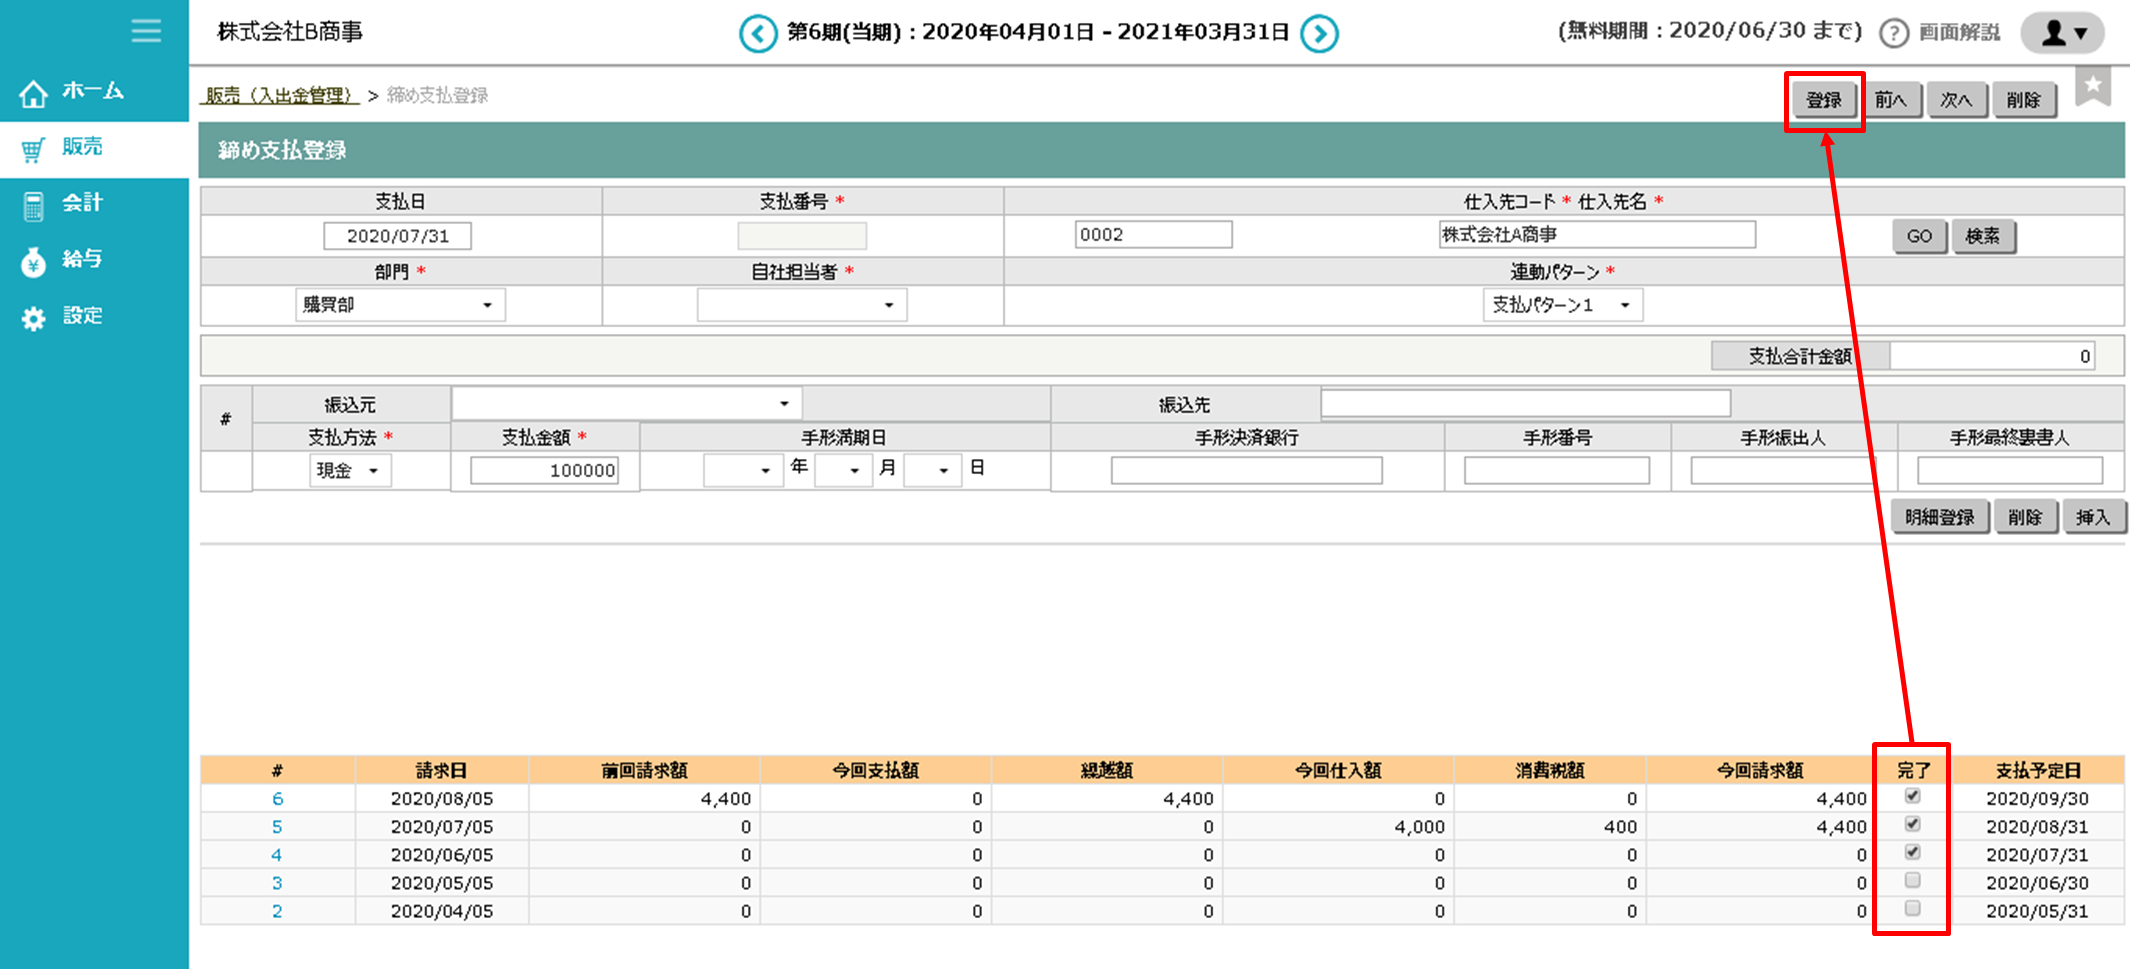Open 給与 in the sidebar
This screenshot has width=2130, height=969.
[94, 260]
